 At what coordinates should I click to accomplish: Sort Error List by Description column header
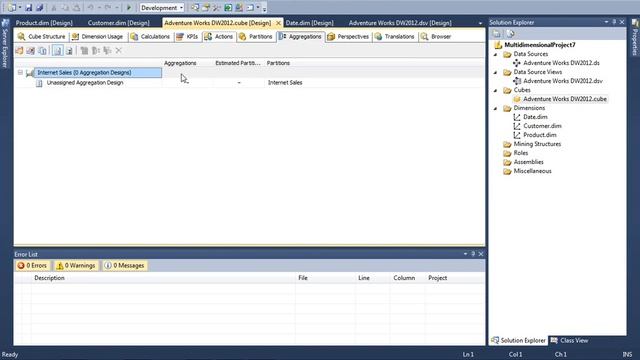[164, 278]
